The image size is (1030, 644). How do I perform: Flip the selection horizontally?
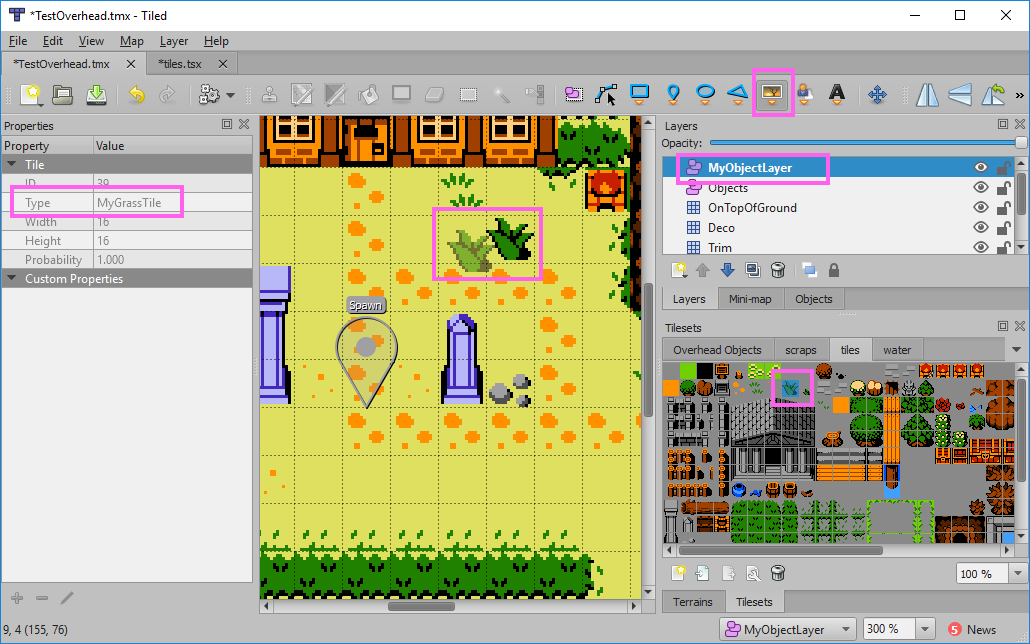(x=927, y=93)
